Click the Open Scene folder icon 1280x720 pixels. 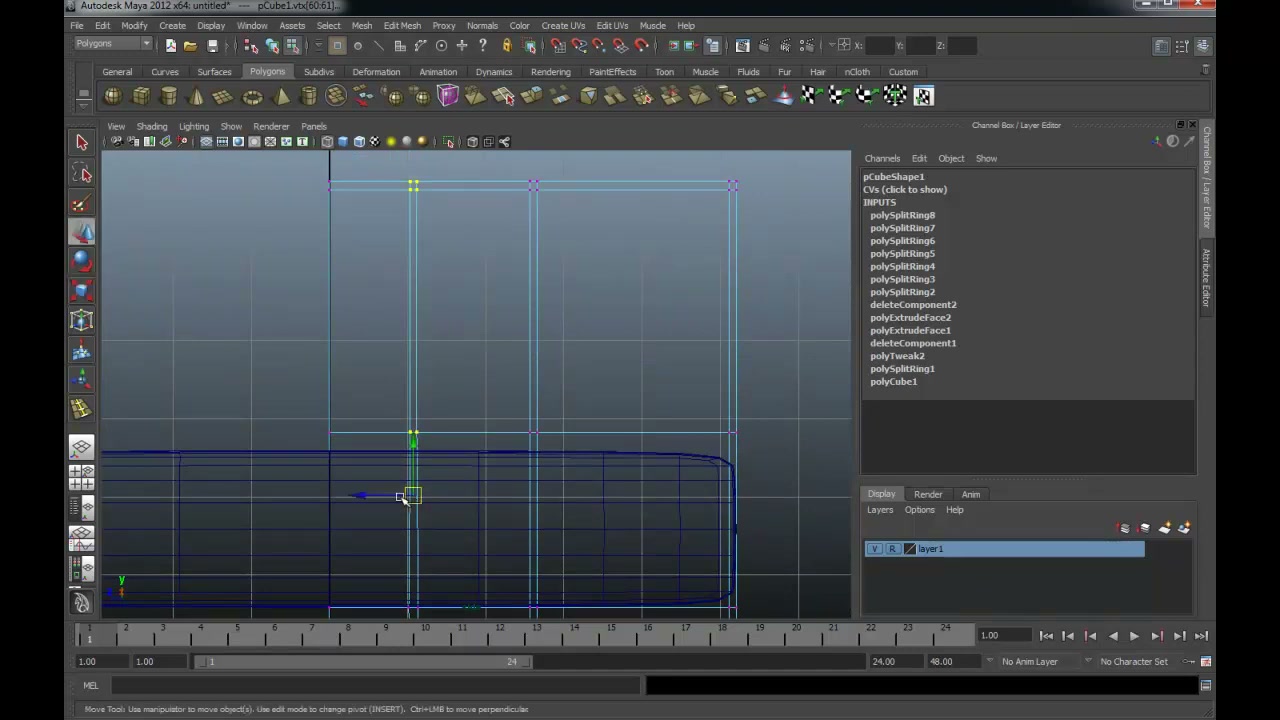point(190,46)
